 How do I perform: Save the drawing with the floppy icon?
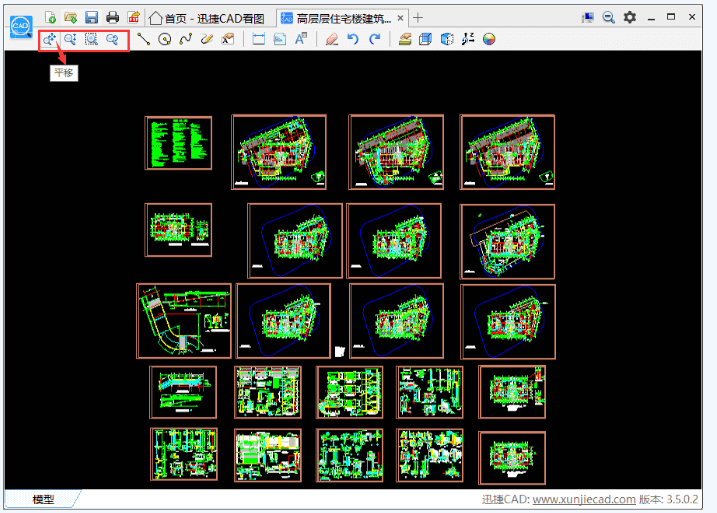[x=91, y=17]
